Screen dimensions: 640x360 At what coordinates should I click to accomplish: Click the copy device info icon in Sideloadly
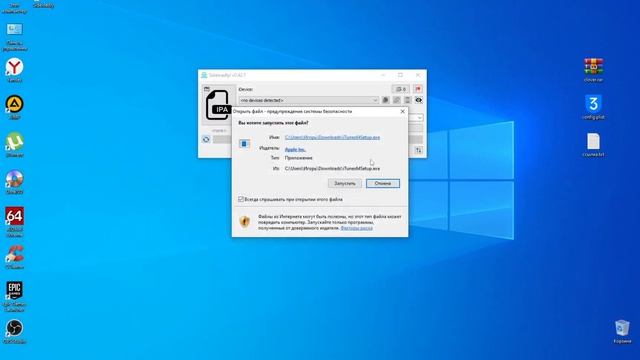point(385,100)
